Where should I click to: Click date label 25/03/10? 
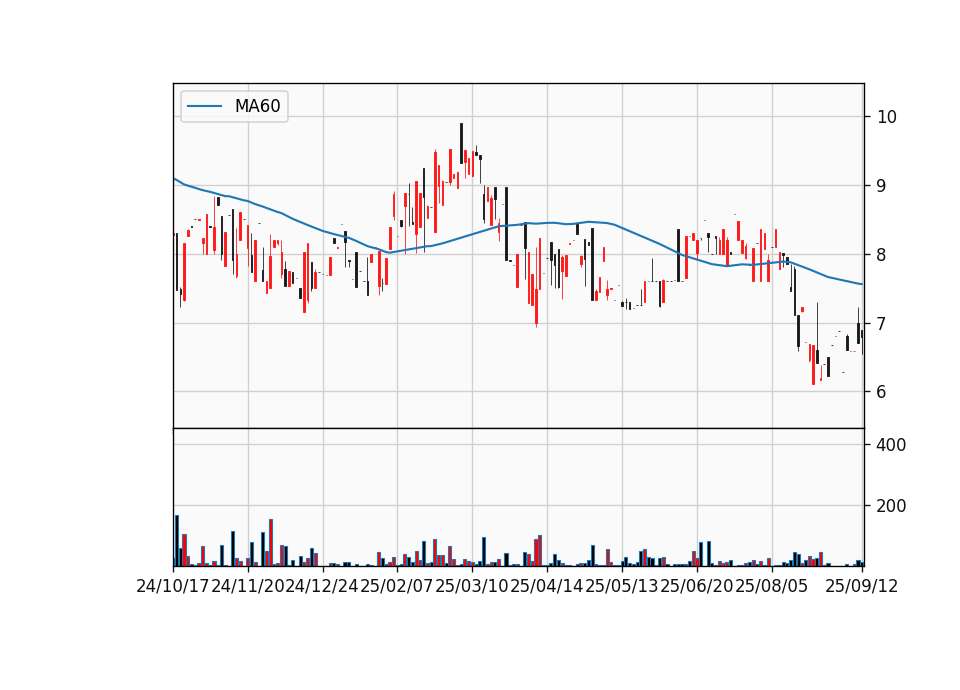click(x=471, y=586)
